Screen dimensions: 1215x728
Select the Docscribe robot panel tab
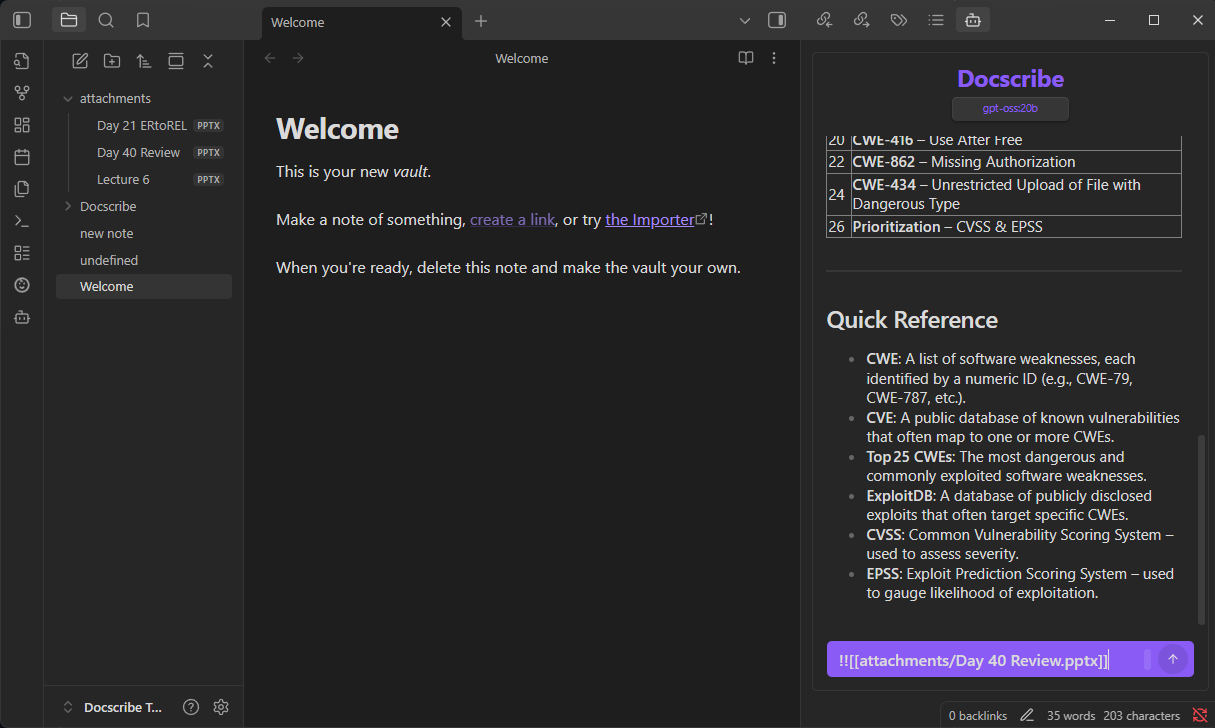[x=972, y=20]
